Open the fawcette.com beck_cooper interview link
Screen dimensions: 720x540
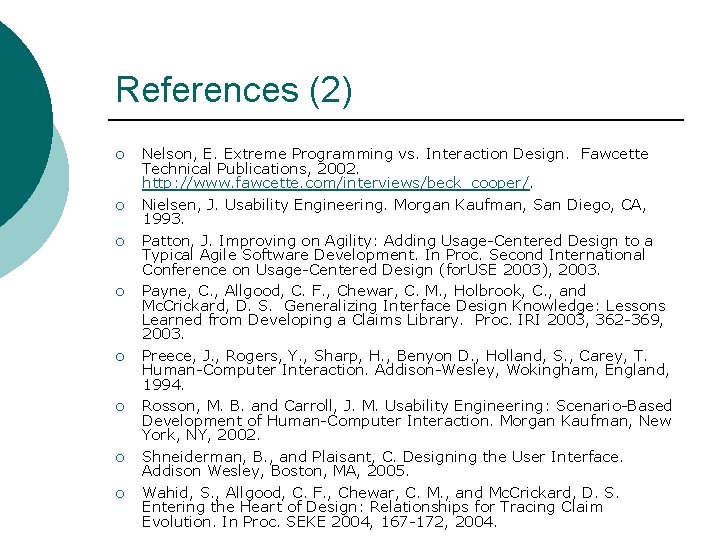tap(336, 183)
